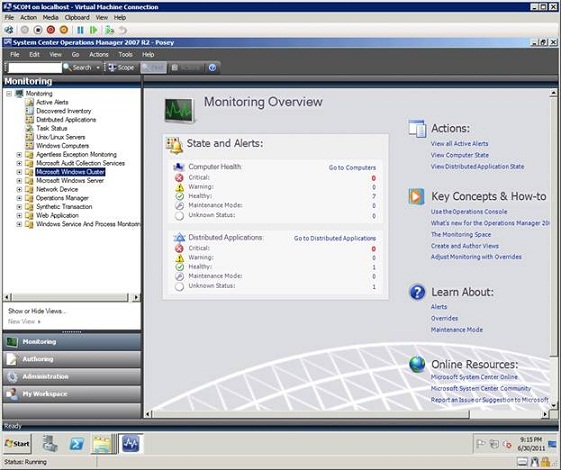This screenshot has width=561, height=470.
Task: Pause the virtual machine
Action: (81, 30)
